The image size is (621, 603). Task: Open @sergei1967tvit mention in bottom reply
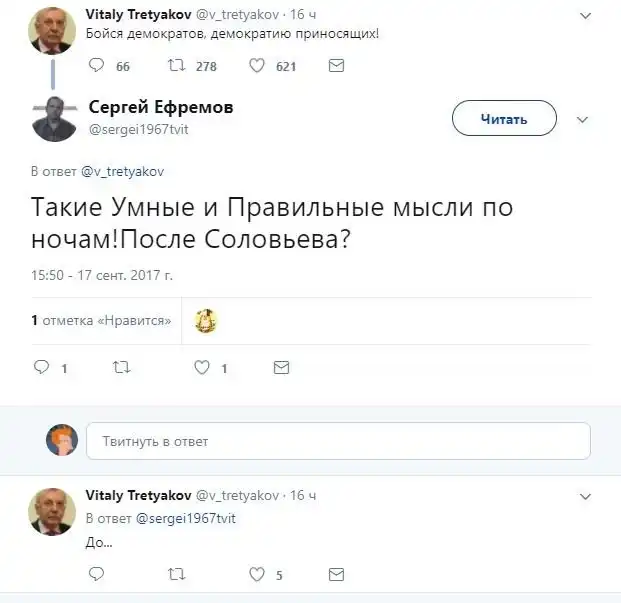(186, 518)
